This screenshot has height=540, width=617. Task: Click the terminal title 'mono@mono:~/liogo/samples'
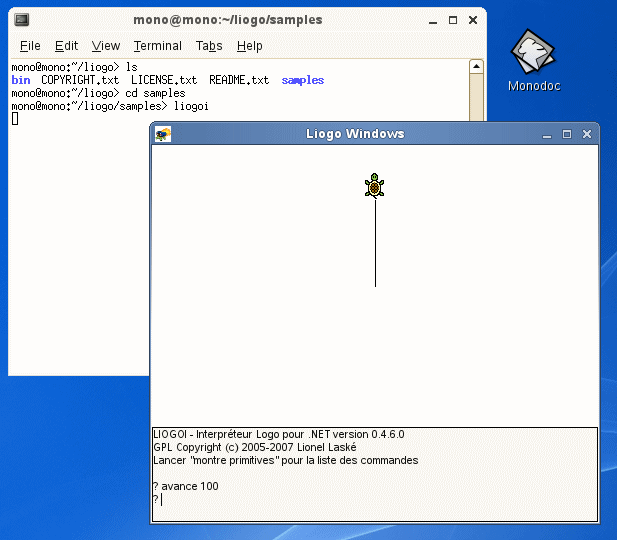point(228,20)
